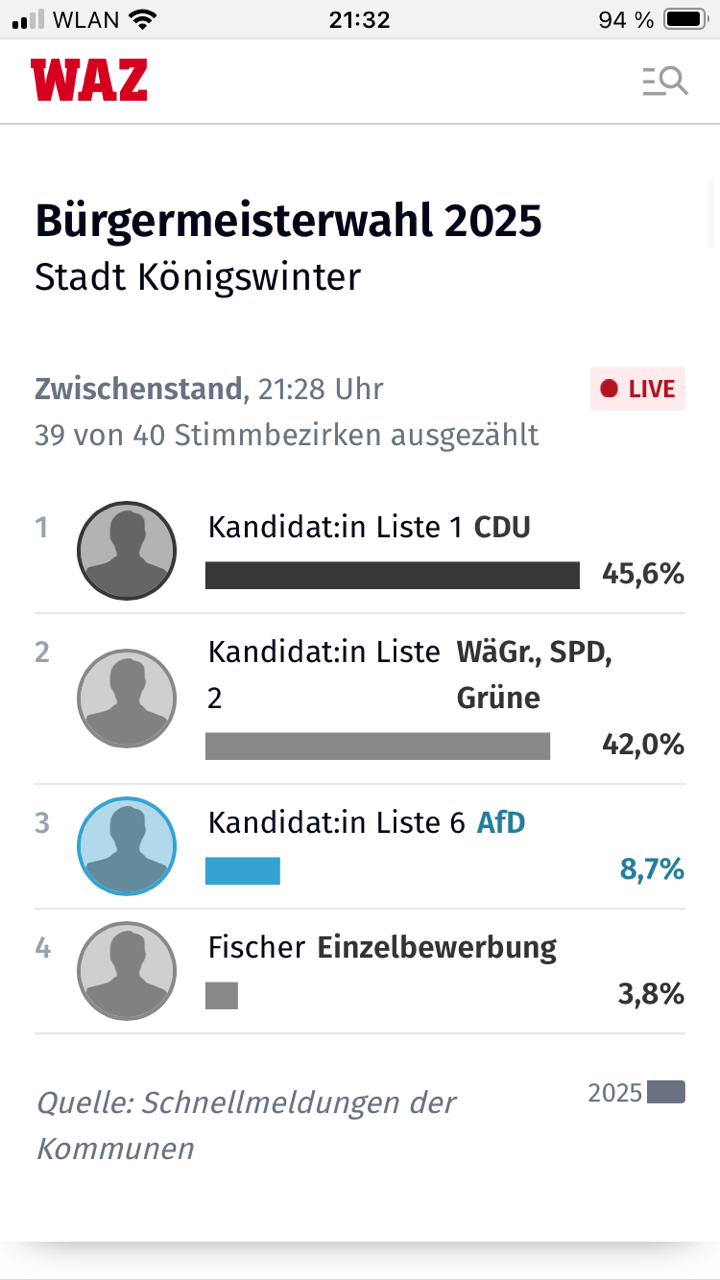Select the CDU party label
Viewport: 720px width, 1280px height.
coord(502,527)
